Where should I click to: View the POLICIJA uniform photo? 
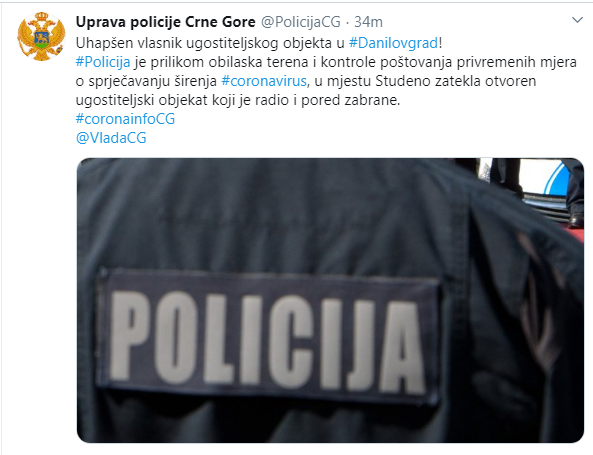(330, 300)
